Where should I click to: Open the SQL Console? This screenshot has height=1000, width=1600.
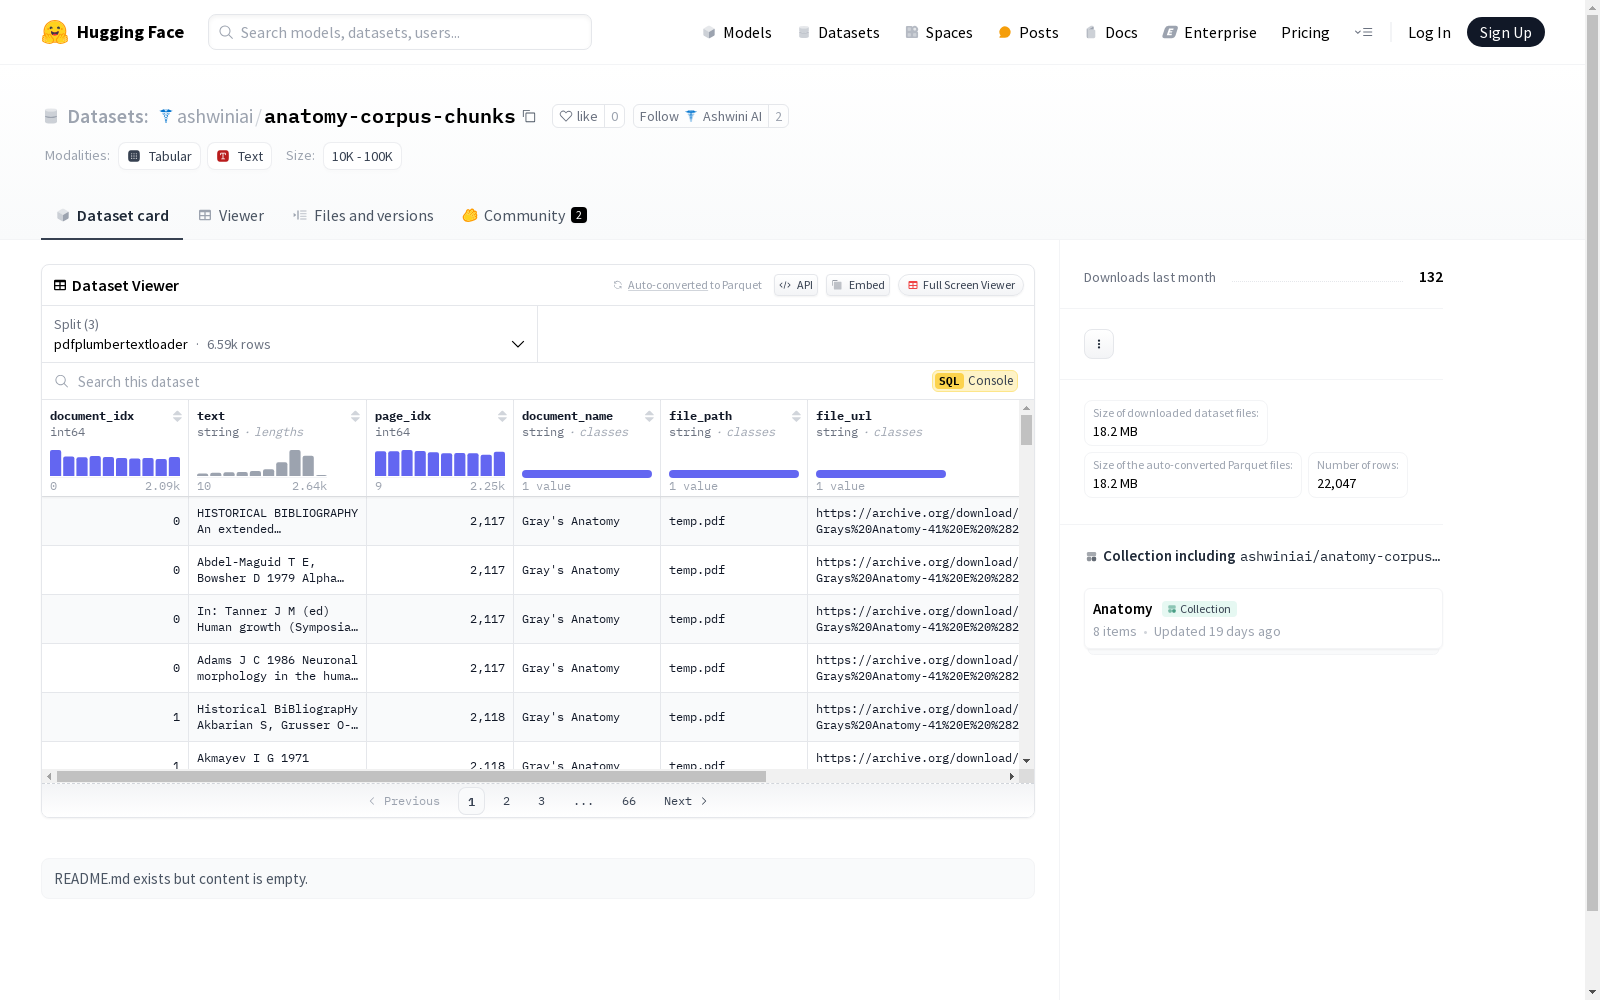point(975,381)
